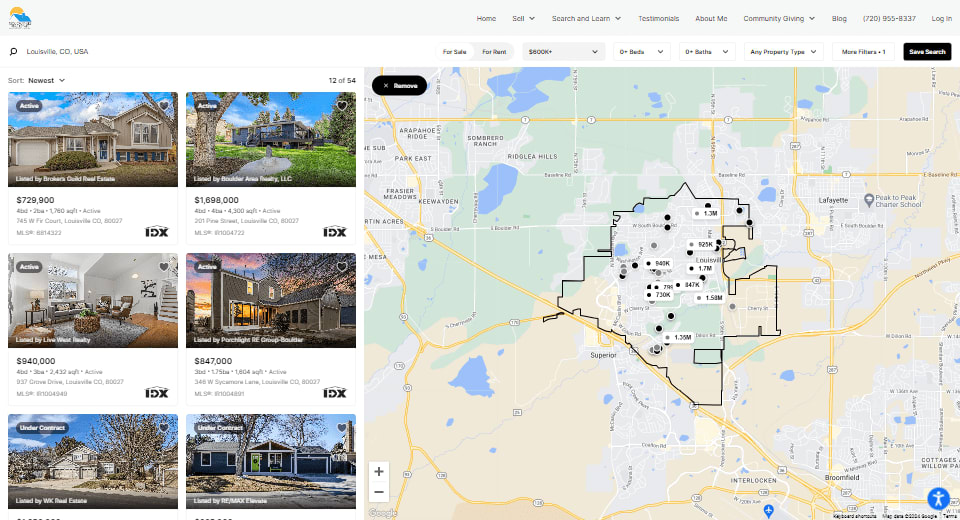Click IDX logo on $847,000 card
Screen dimensions: 960x520
tap(335, 393)
